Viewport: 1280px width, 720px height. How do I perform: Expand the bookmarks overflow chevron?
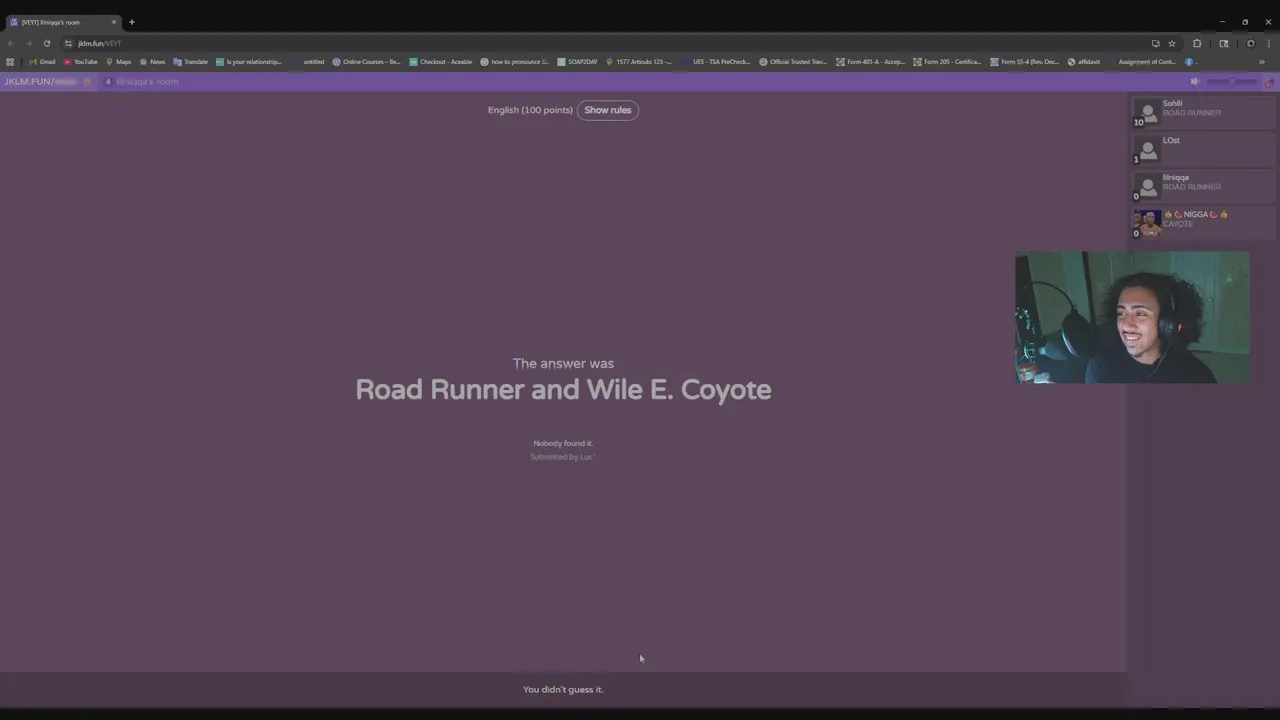tap(1262, 62)
